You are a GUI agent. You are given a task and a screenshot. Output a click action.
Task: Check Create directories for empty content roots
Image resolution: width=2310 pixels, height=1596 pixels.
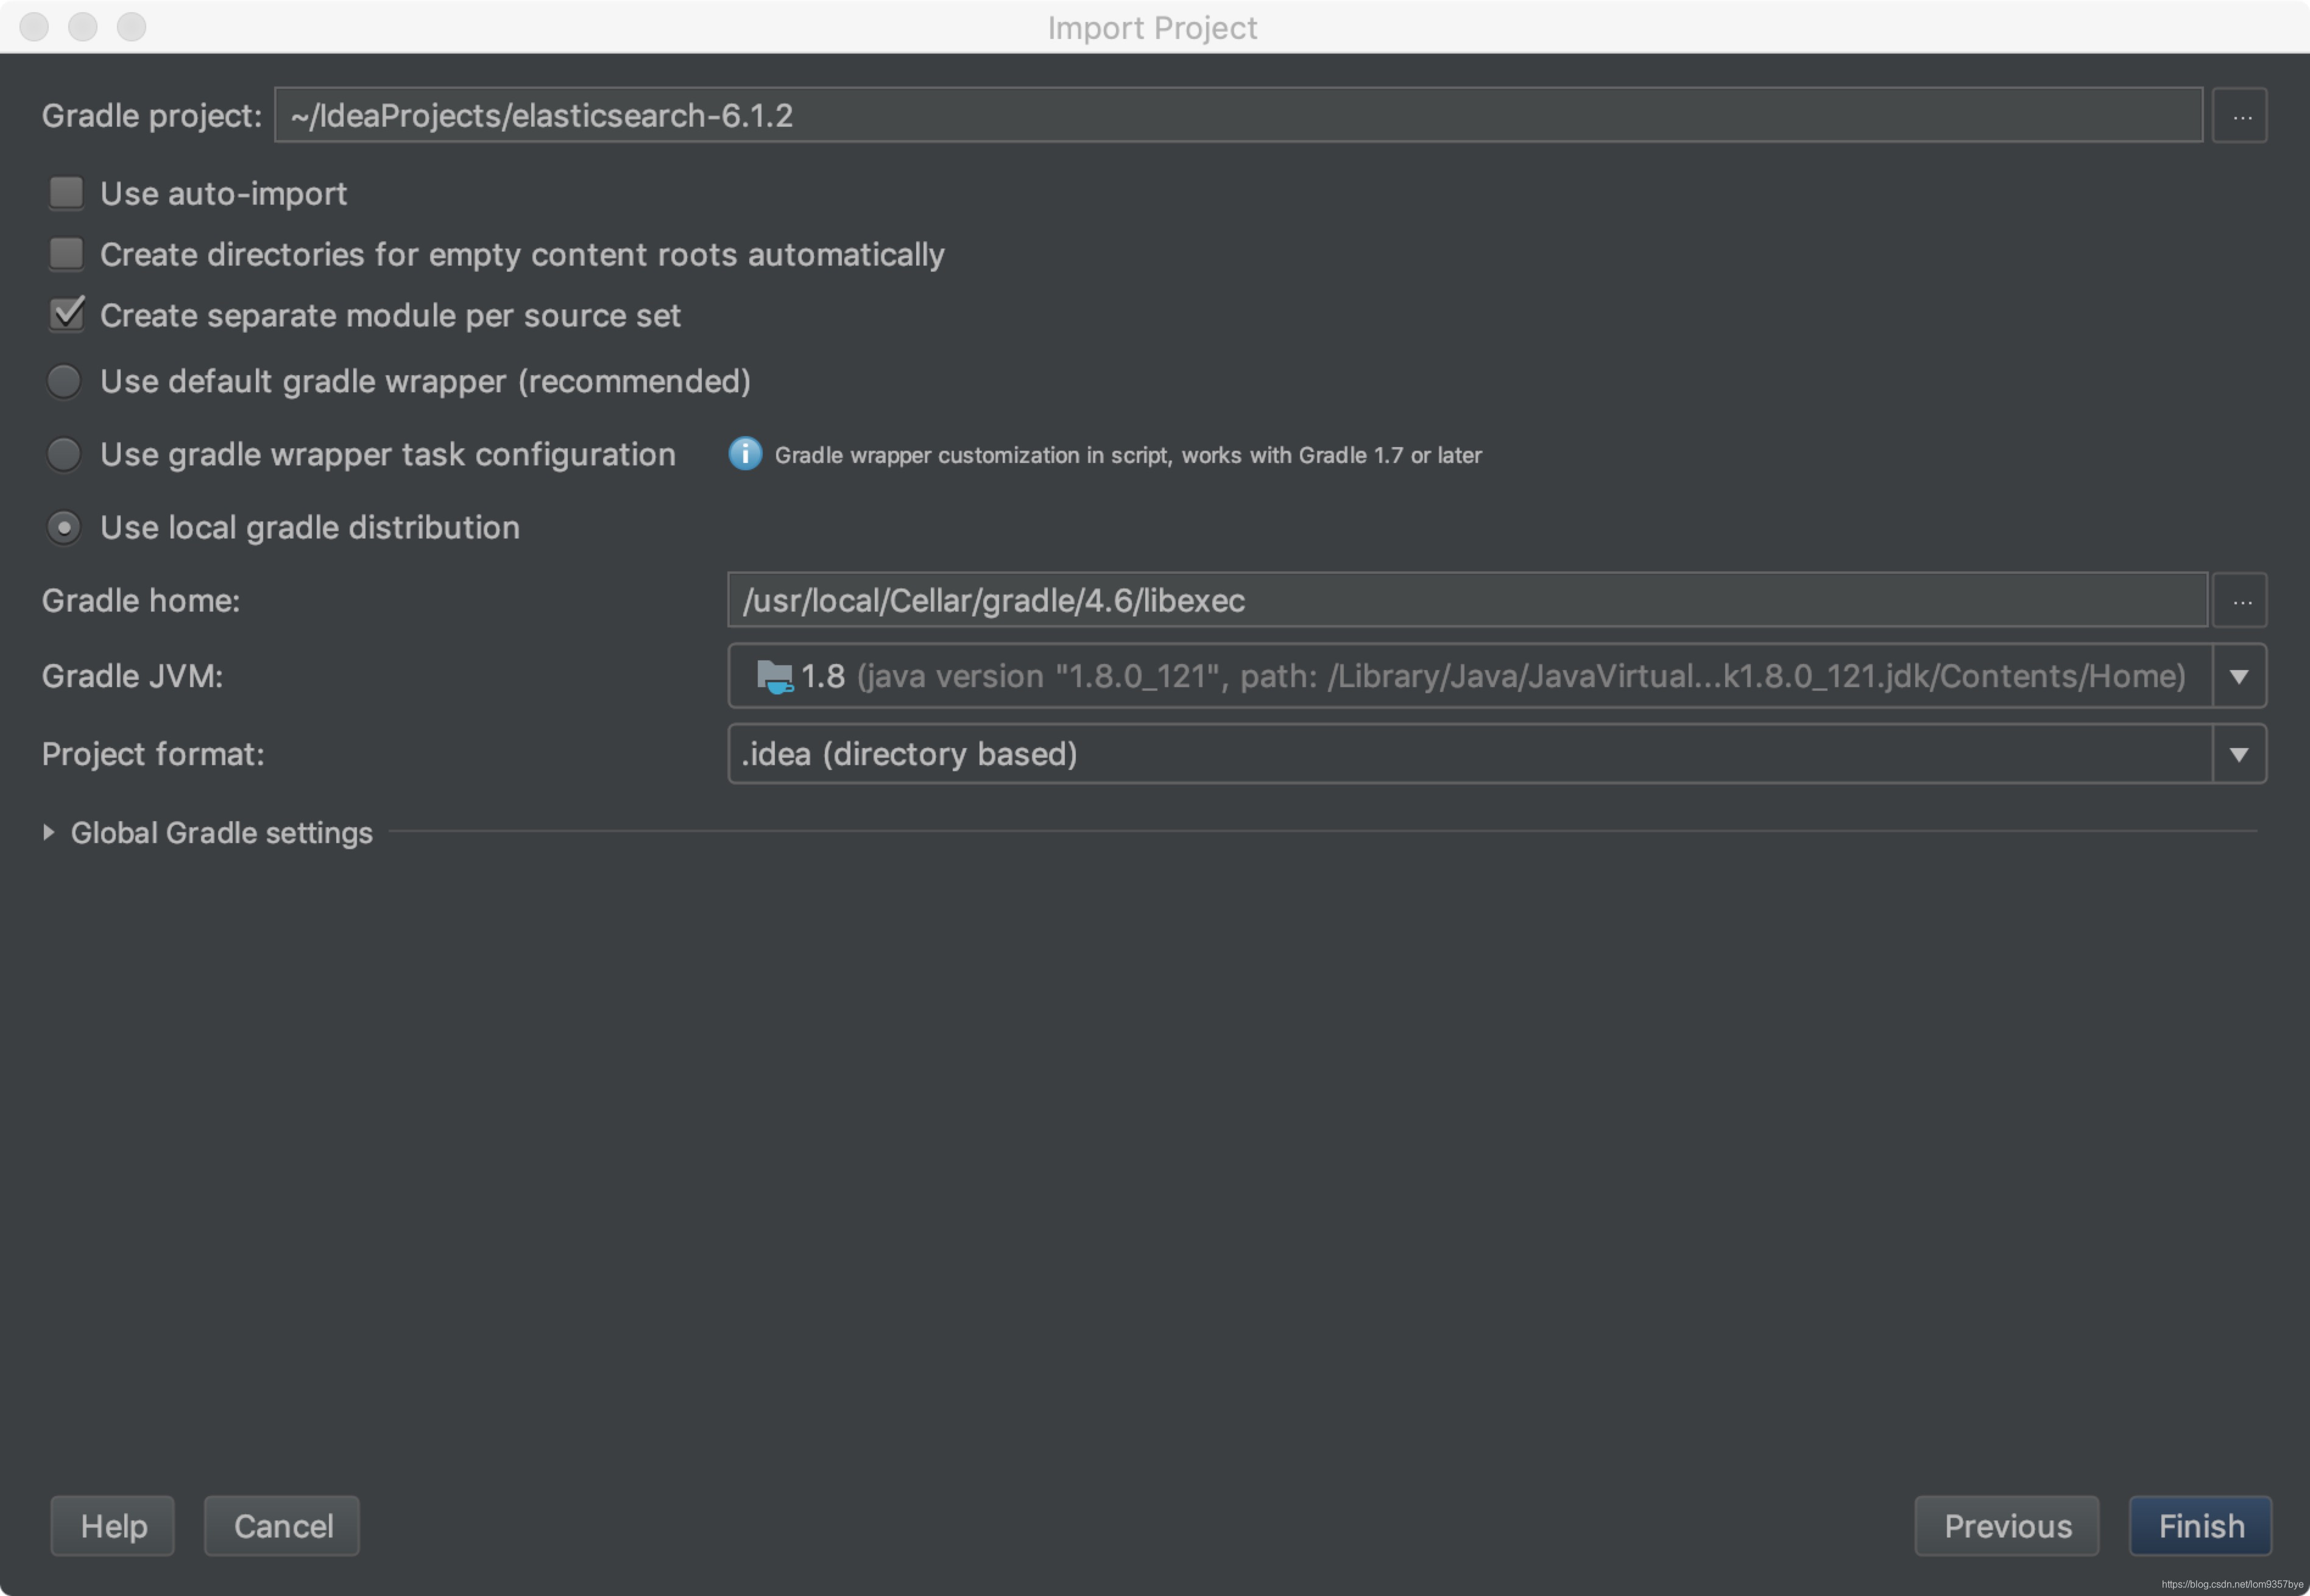point(66,254)
